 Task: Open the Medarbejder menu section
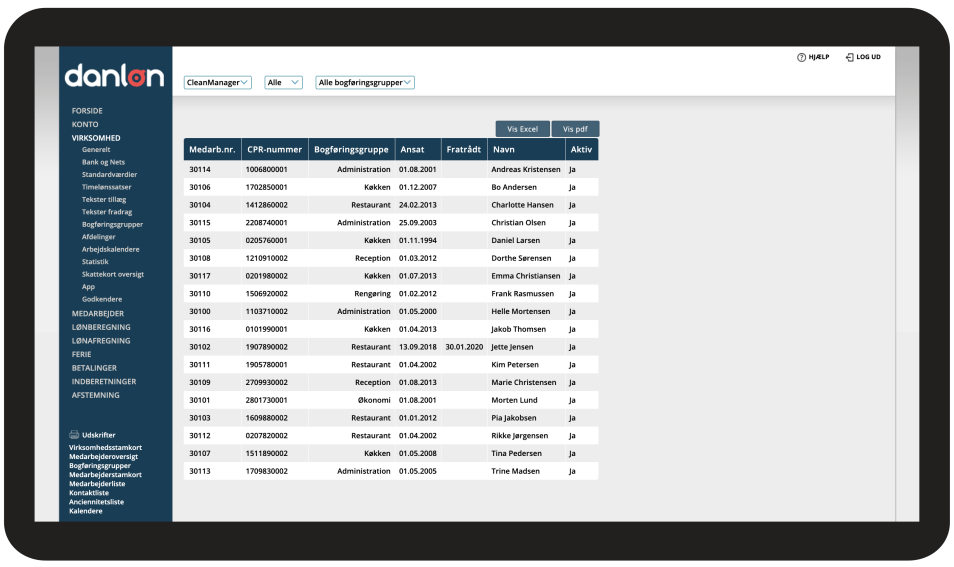pos(98,313)
